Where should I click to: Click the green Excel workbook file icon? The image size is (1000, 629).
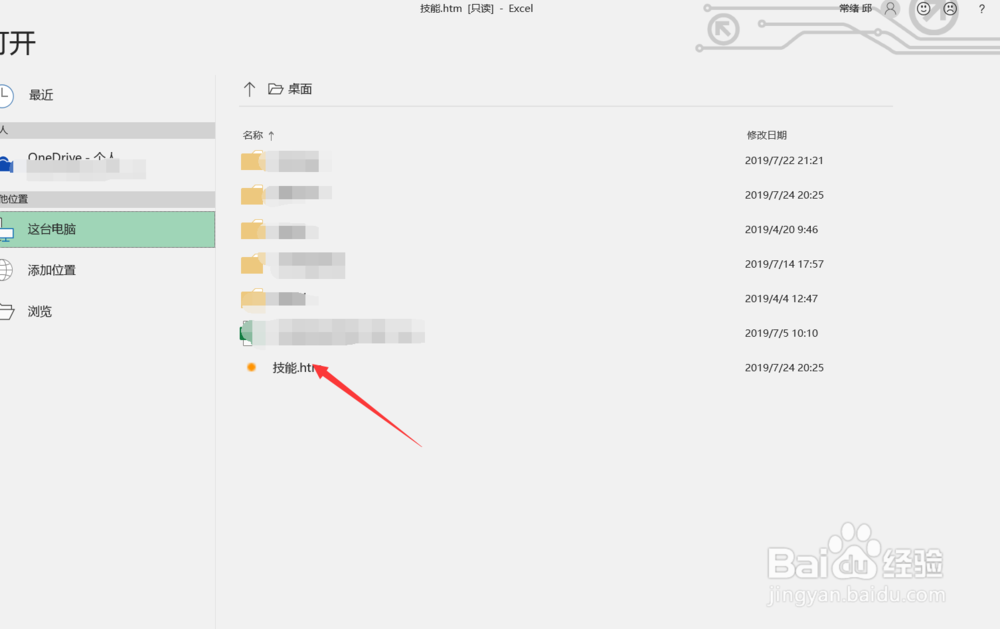tap(243, 333)
